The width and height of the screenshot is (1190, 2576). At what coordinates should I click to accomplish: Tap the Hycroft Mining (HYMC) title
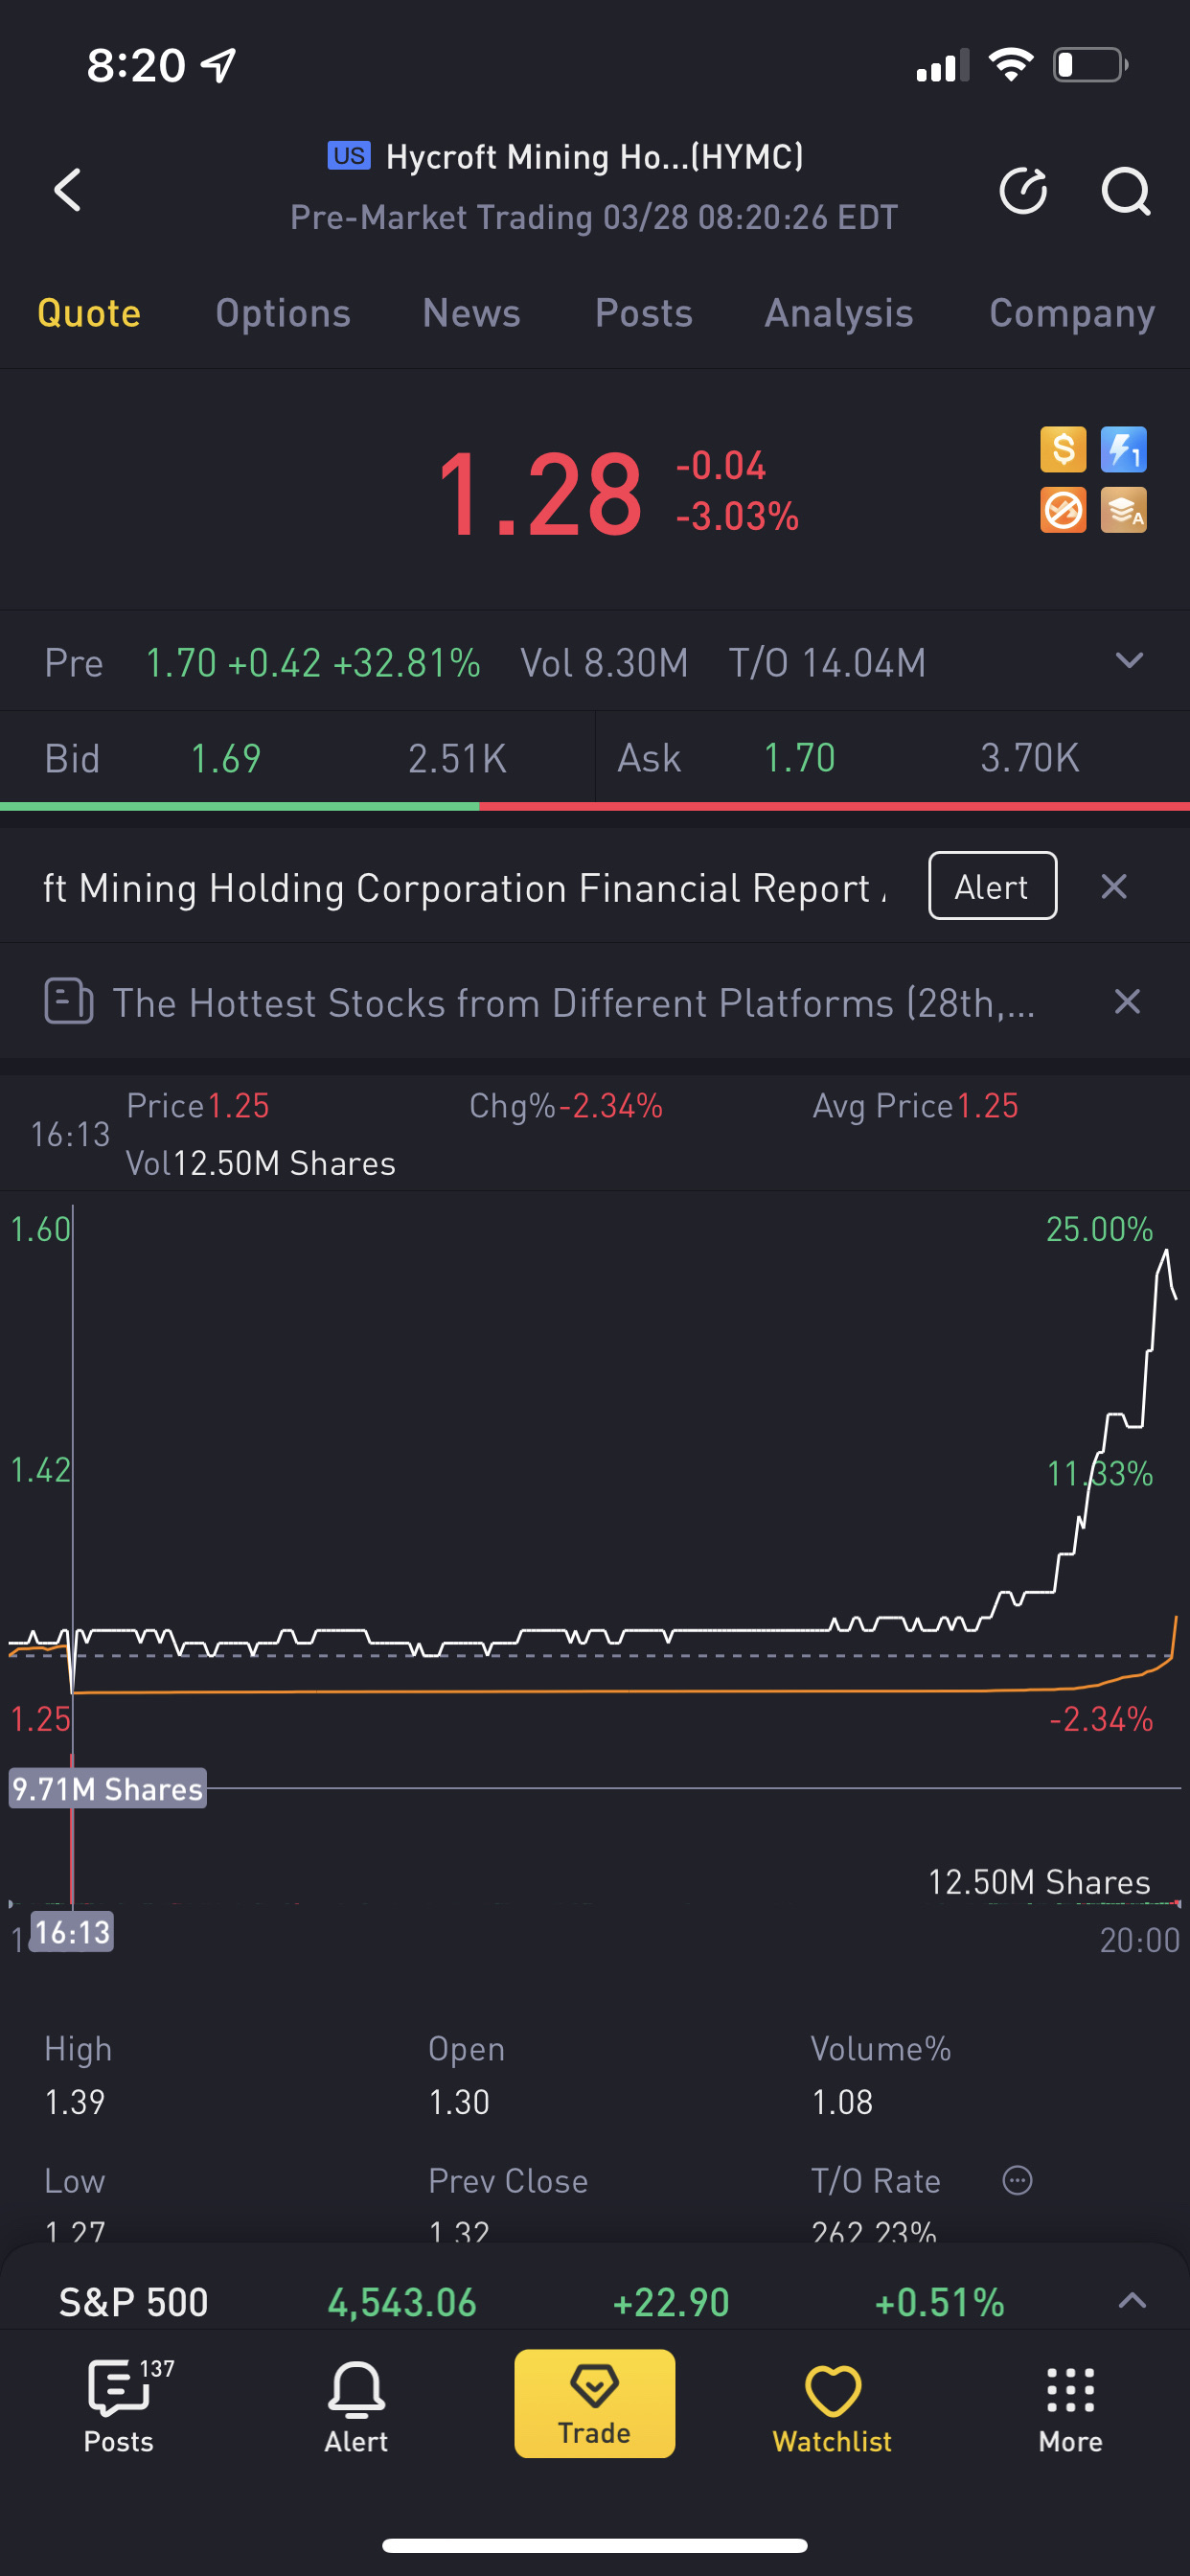(x=594, y=156)
